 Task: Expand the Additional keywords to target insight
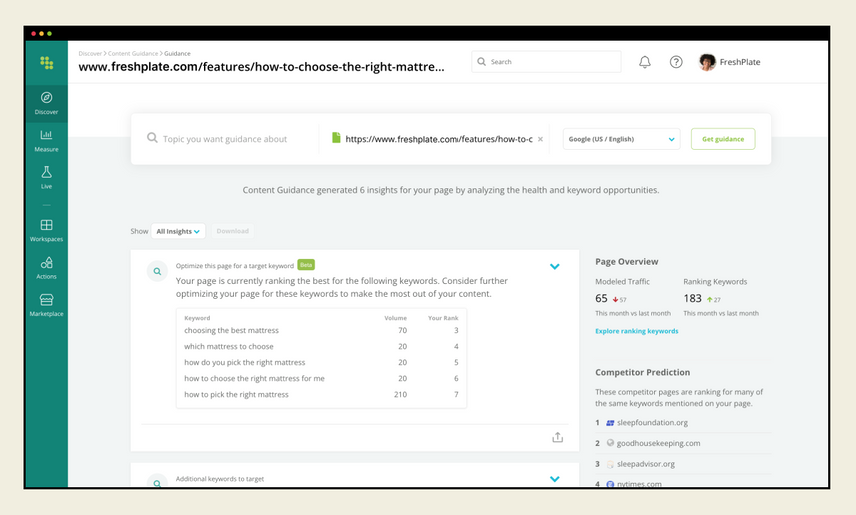pos(555,479)
